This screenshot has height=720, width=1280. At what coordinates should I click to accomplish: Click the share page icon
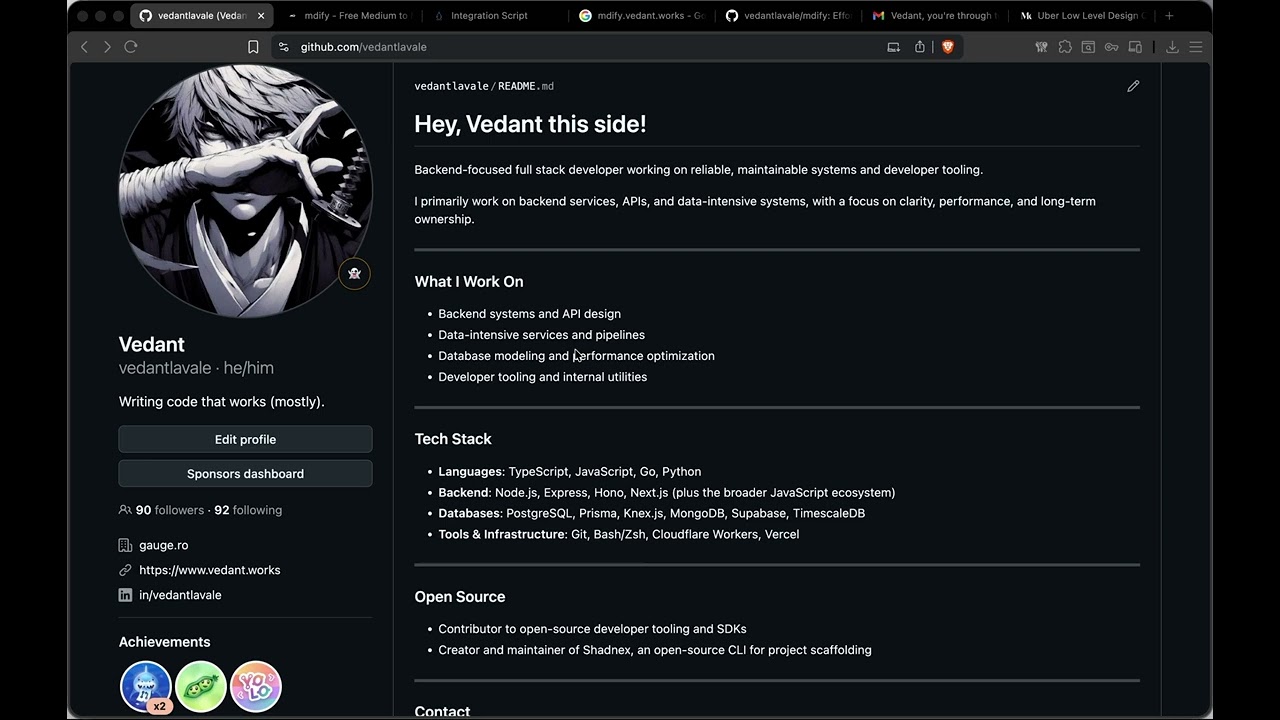[x=920, y=47]
